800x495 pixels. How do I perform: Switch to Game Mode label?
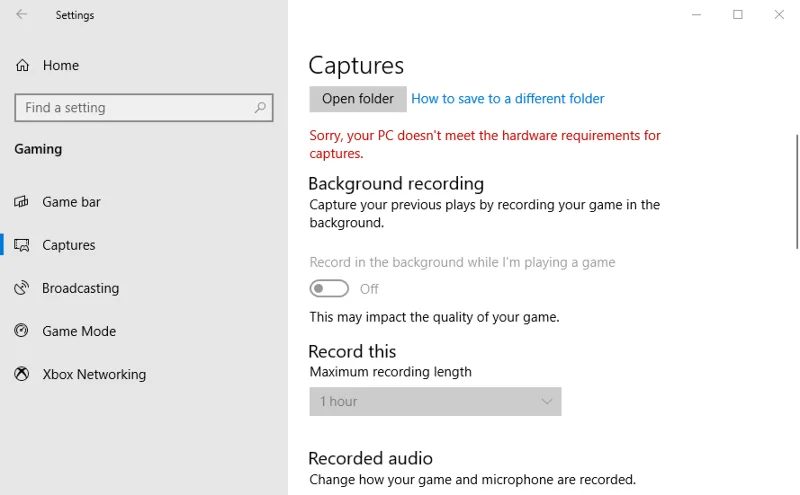pyautogui.click(x=79, y=331)
